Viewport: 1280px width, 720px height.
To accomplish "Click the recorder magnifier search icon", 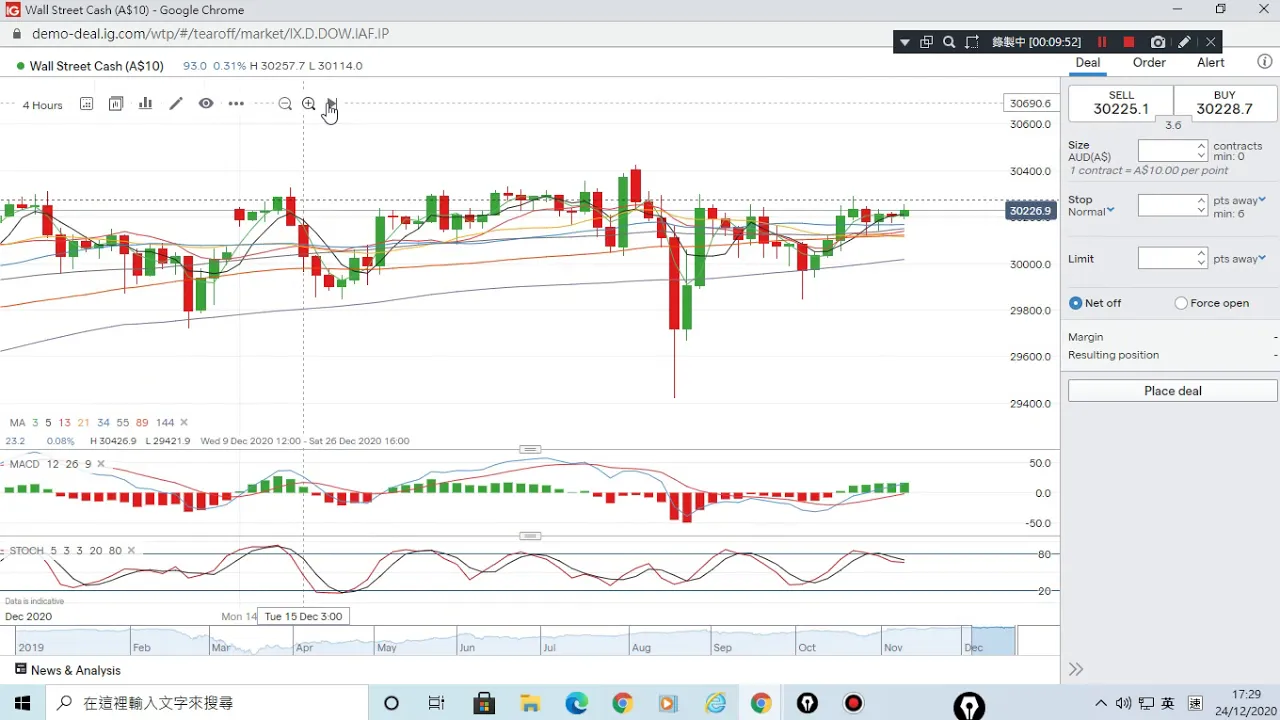I will point(949,42).
